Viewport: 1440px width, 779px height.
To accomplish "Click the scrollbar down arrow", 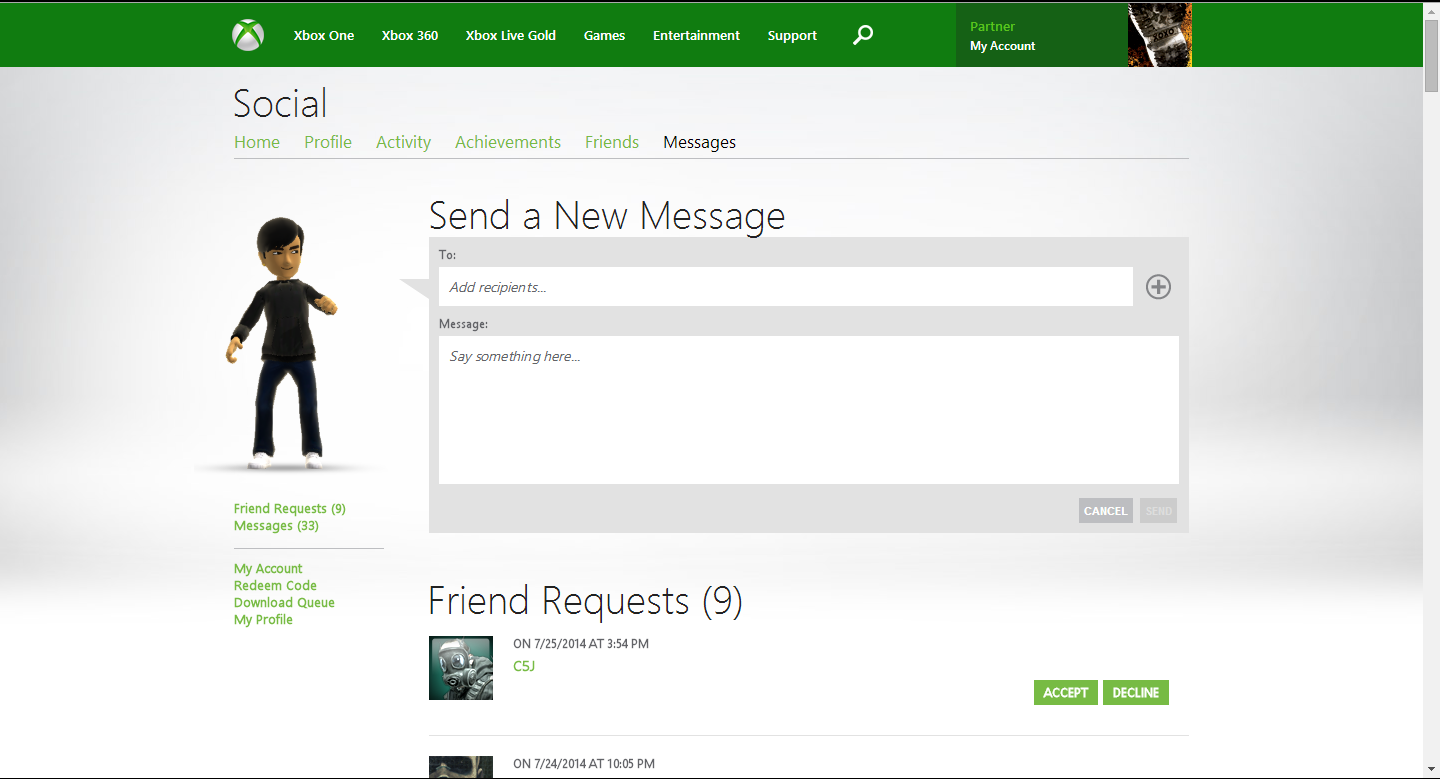I will click(1431, 770).
